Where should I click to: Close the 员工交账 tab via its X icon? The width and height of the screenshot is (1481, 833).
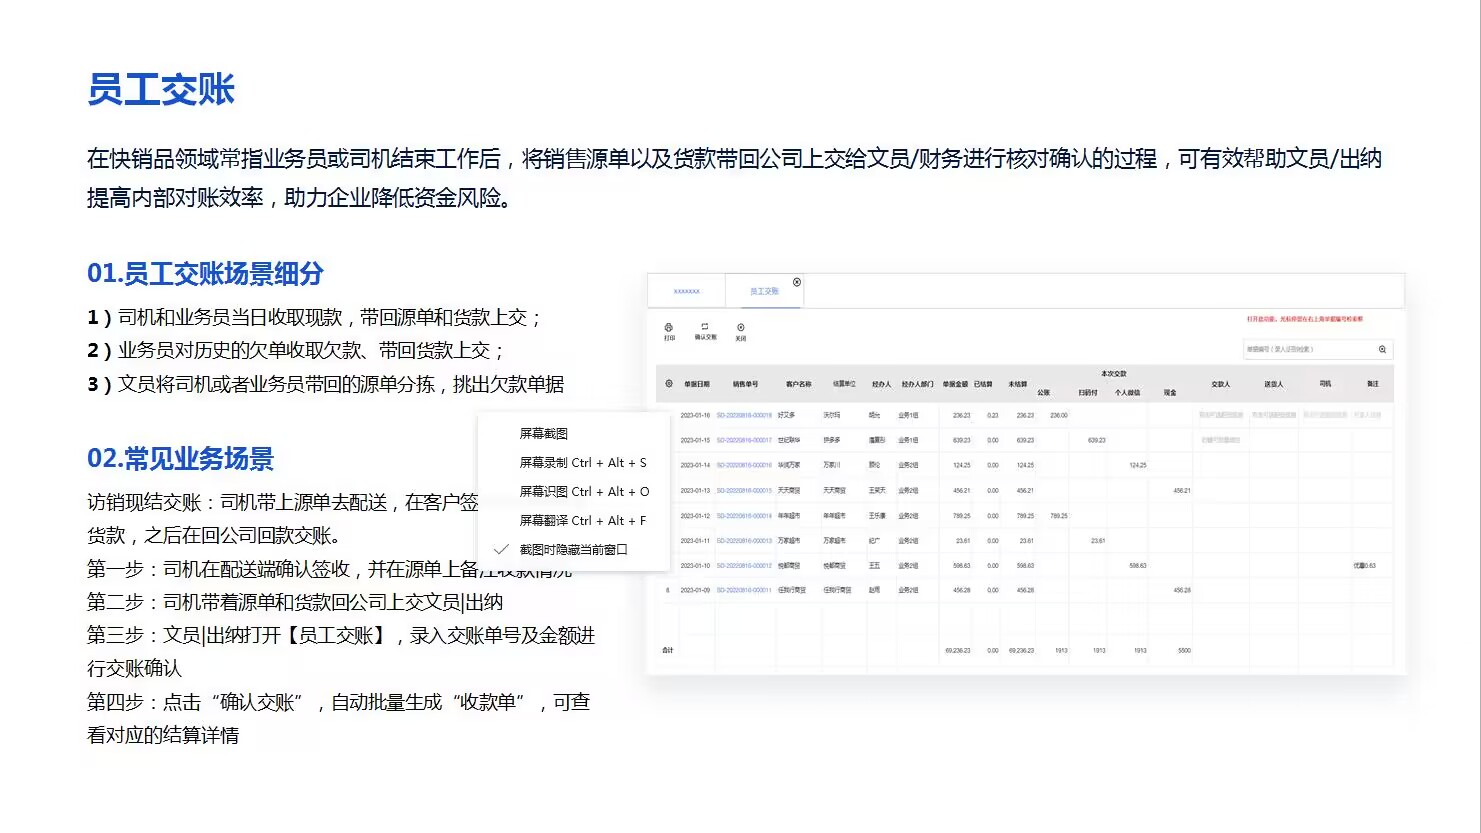click(797, 282)
